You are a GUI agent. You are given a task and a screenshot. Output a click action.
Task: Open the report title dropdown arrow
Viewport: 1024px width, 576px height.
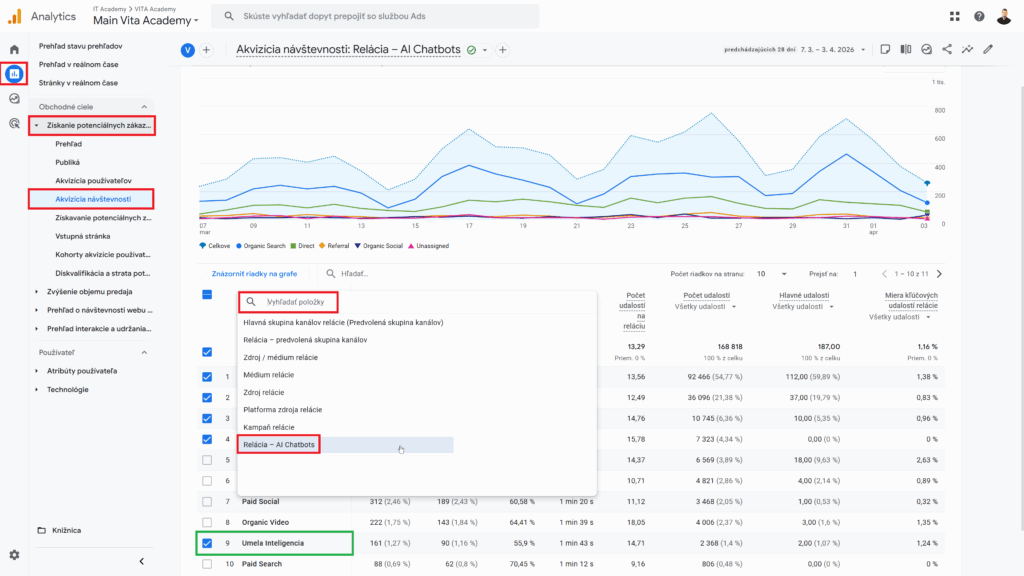click(x=485, y=50)
